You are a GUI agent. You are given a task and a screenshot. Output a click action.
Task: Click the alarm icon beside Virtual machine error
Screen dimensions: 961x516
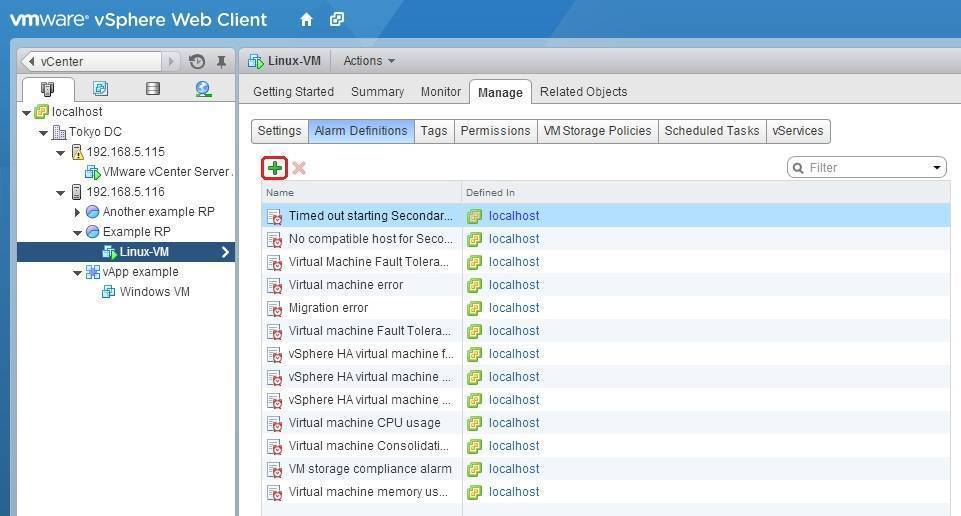coord(275,286)
